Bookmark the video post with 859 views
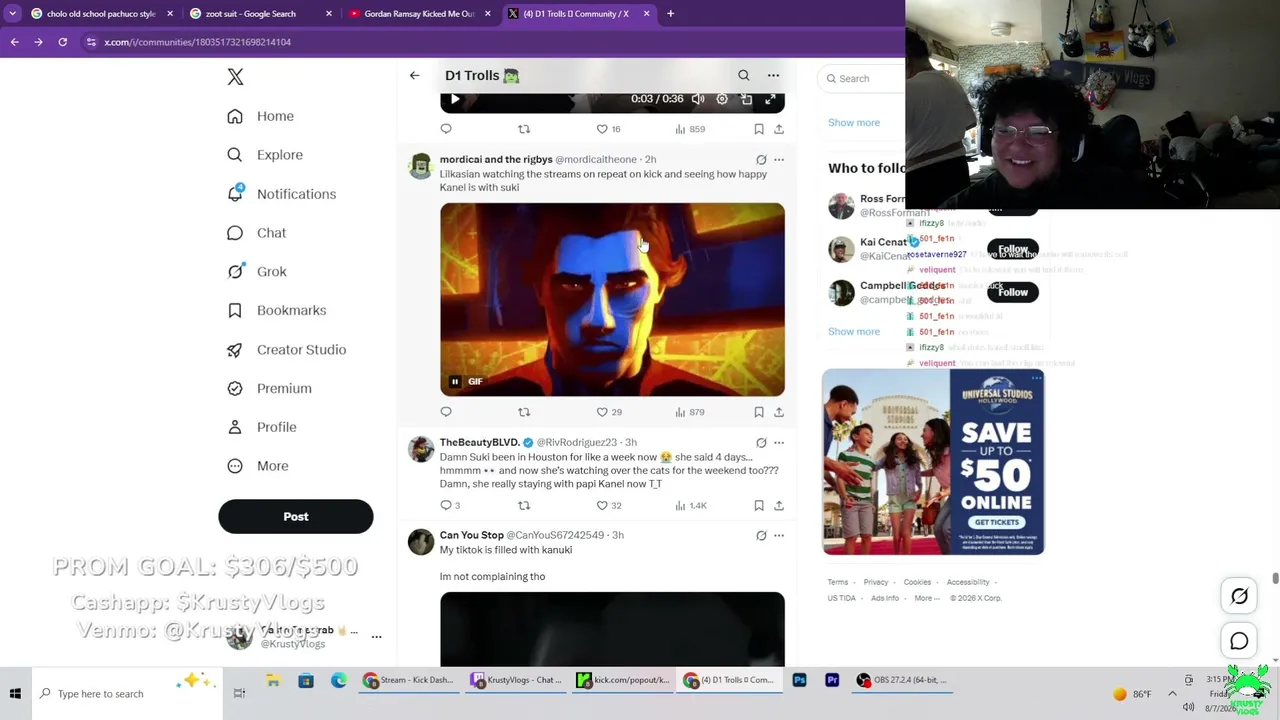 [x=759, y=129]
